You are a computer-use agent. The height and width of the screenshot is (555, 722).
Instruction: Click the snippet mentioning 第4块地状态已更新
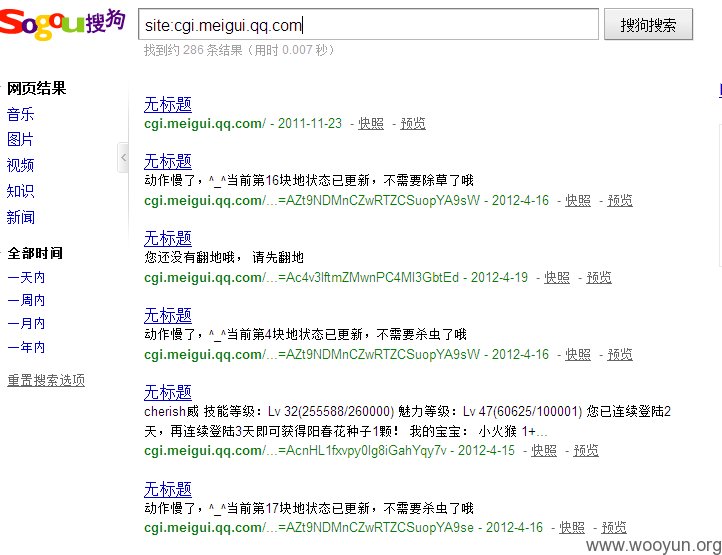[305, 334]
